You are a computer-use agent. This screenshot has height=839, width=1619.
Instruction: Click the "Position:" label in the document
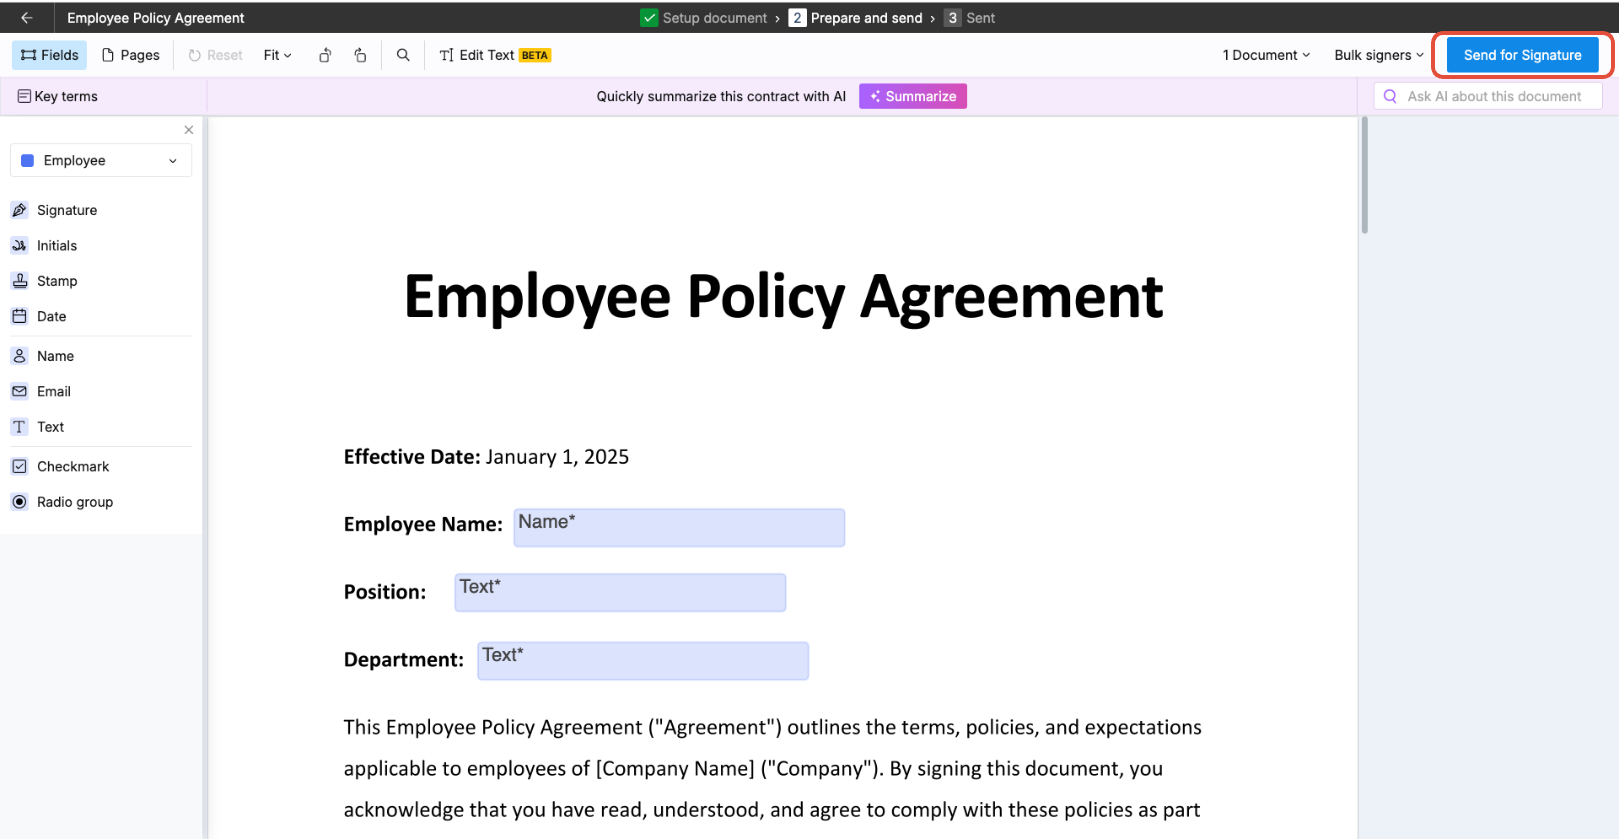pos(385,592)
